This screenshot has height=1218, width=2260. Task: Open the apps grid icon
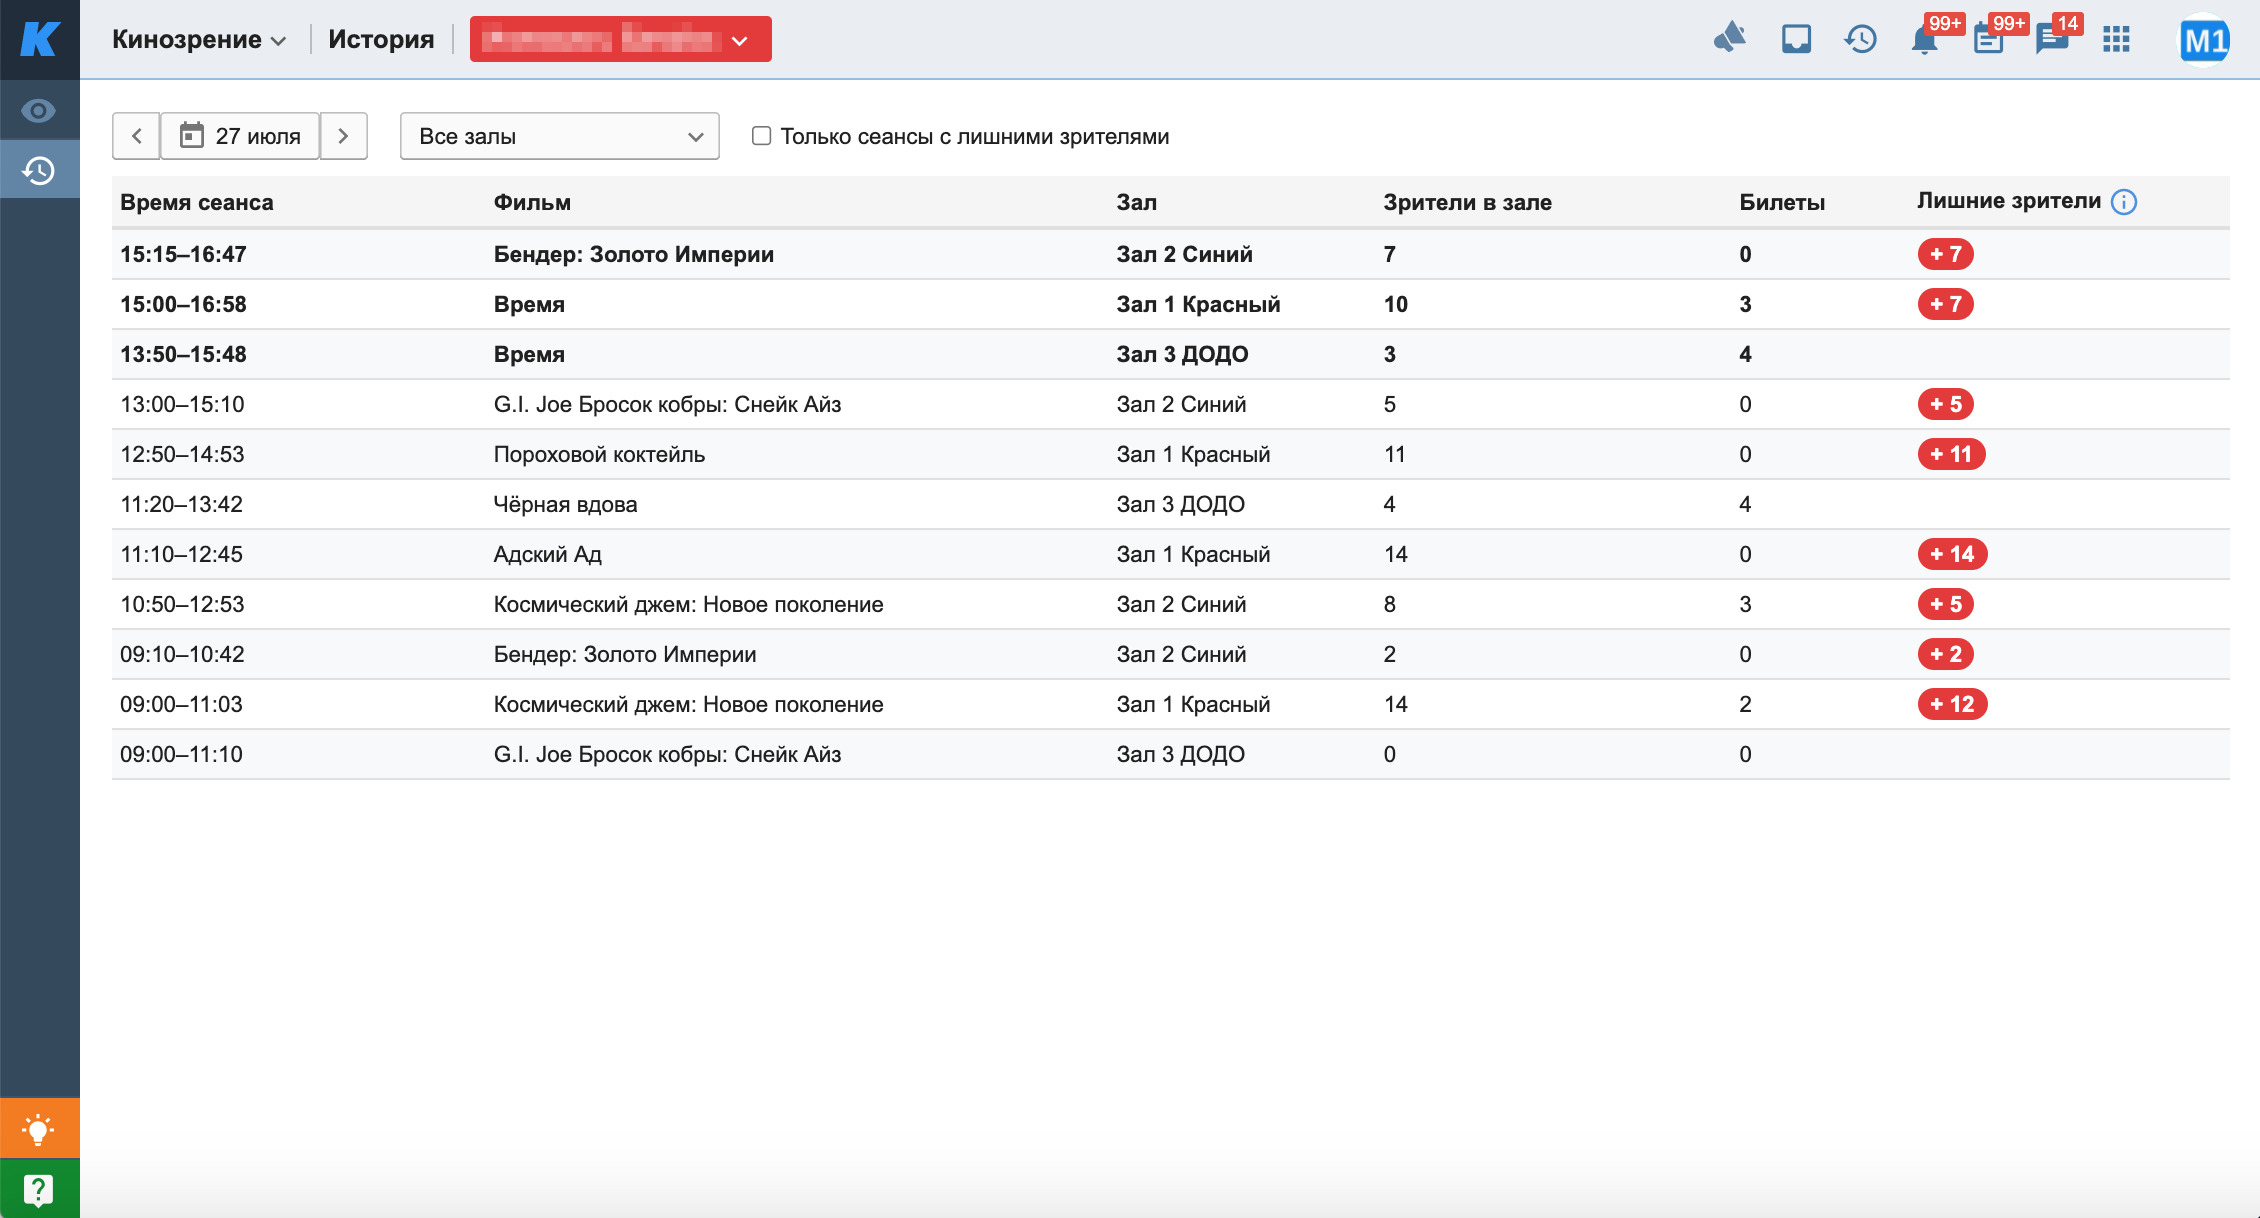pos(2116,40)
